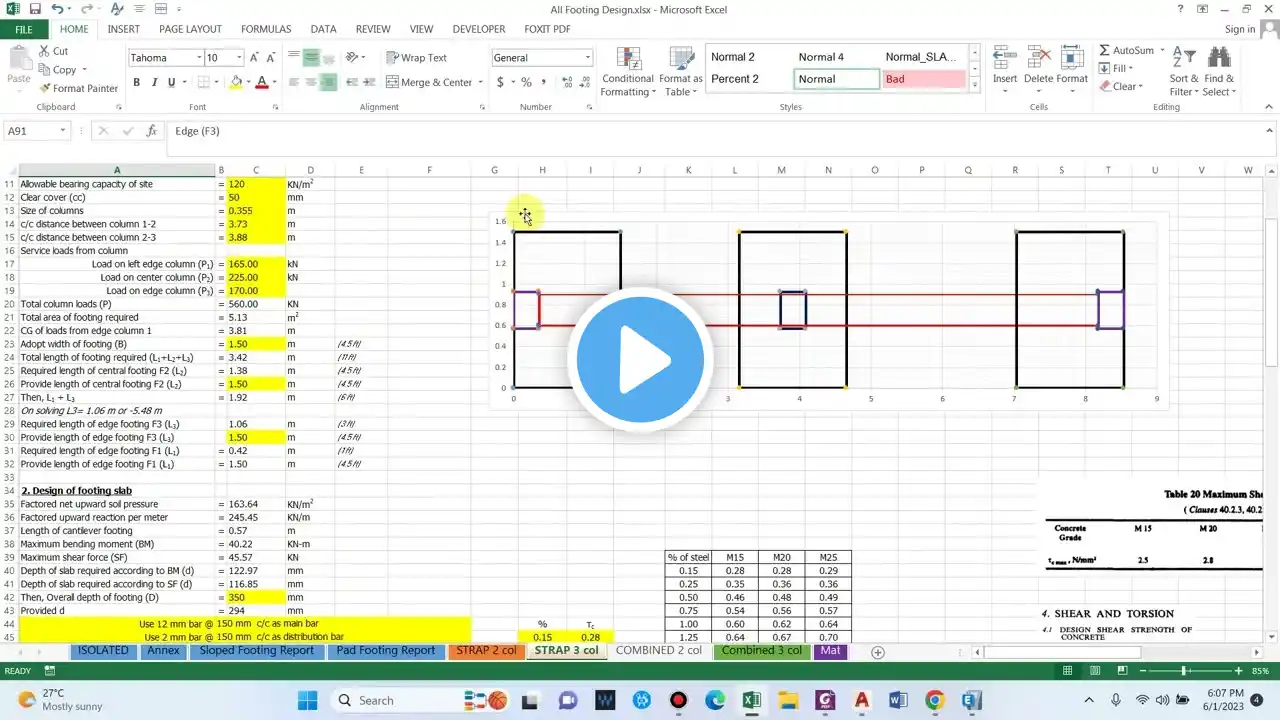Undo the last action

click(x=58, y=9)
